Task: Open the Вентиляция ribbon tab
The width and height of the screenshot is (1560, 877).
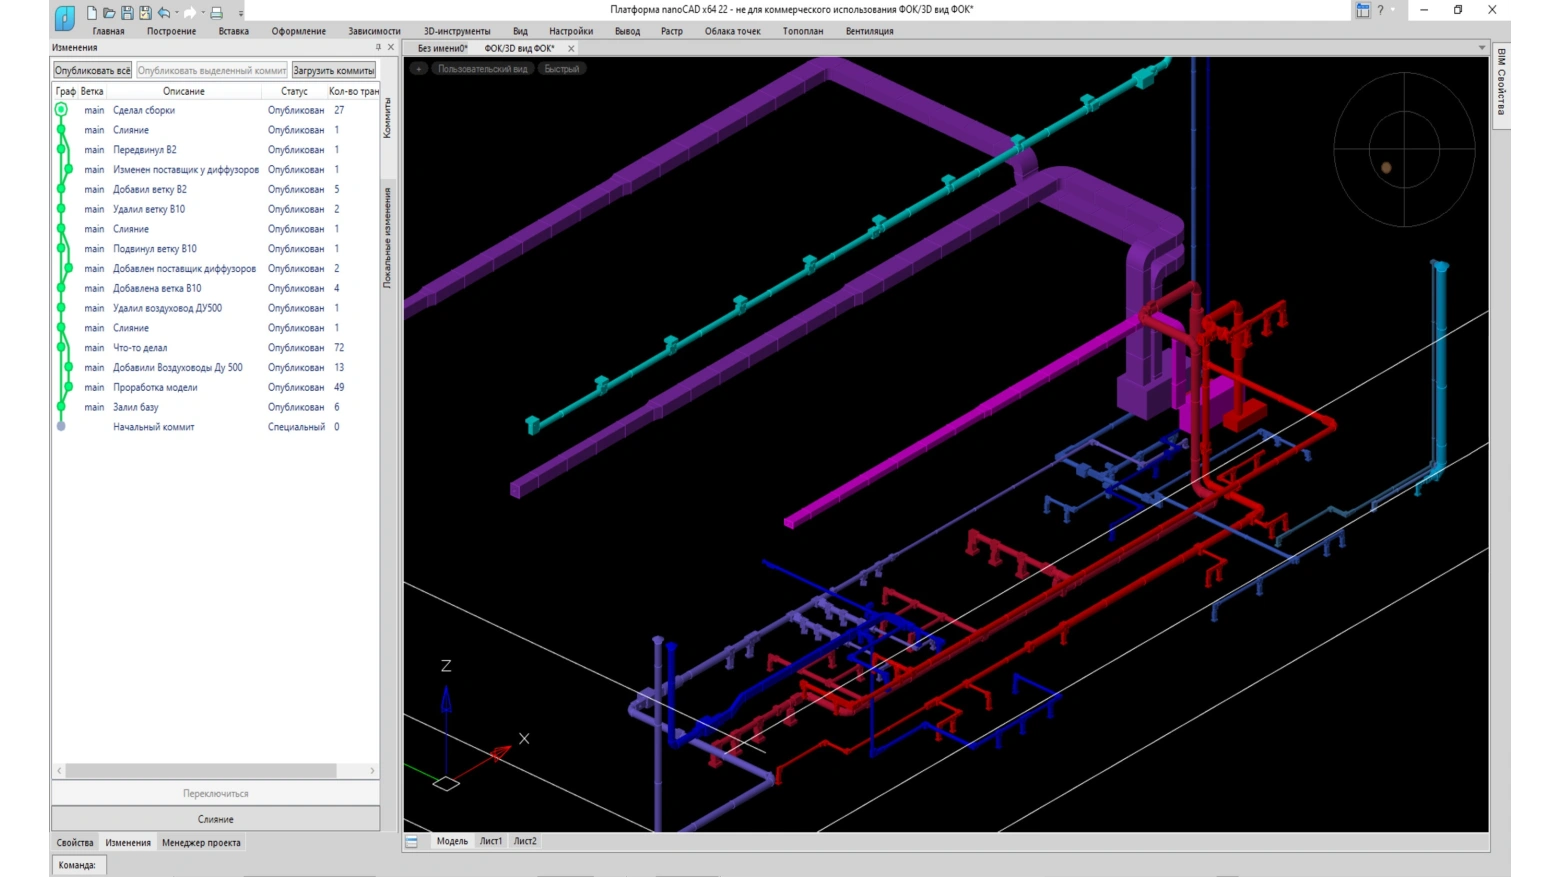Action: pyautogui.click(x=869, y=31)
